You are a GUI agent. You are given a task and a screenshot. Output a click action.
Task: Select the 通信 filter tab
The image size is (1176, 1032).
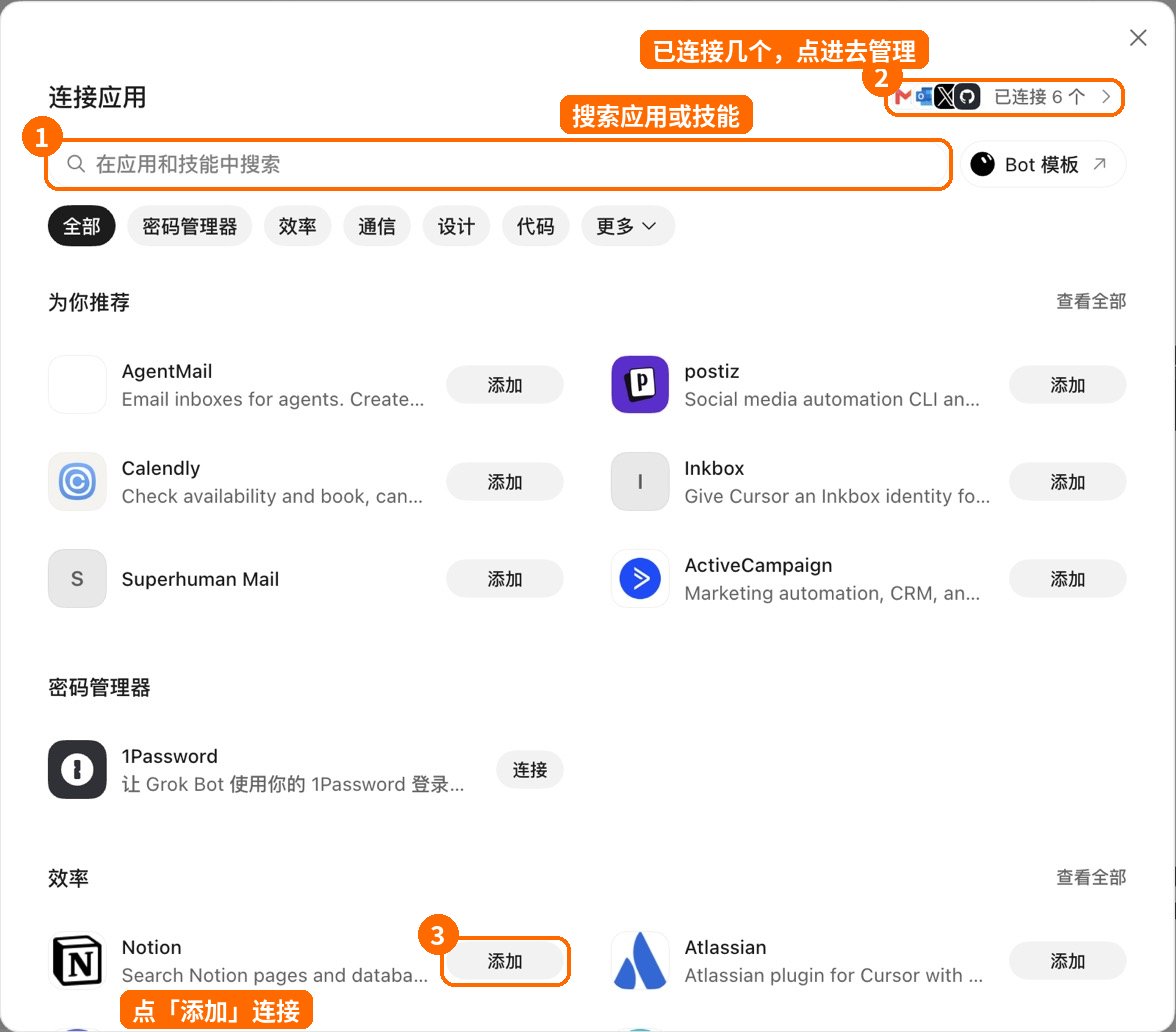click(x=376, y=226)
